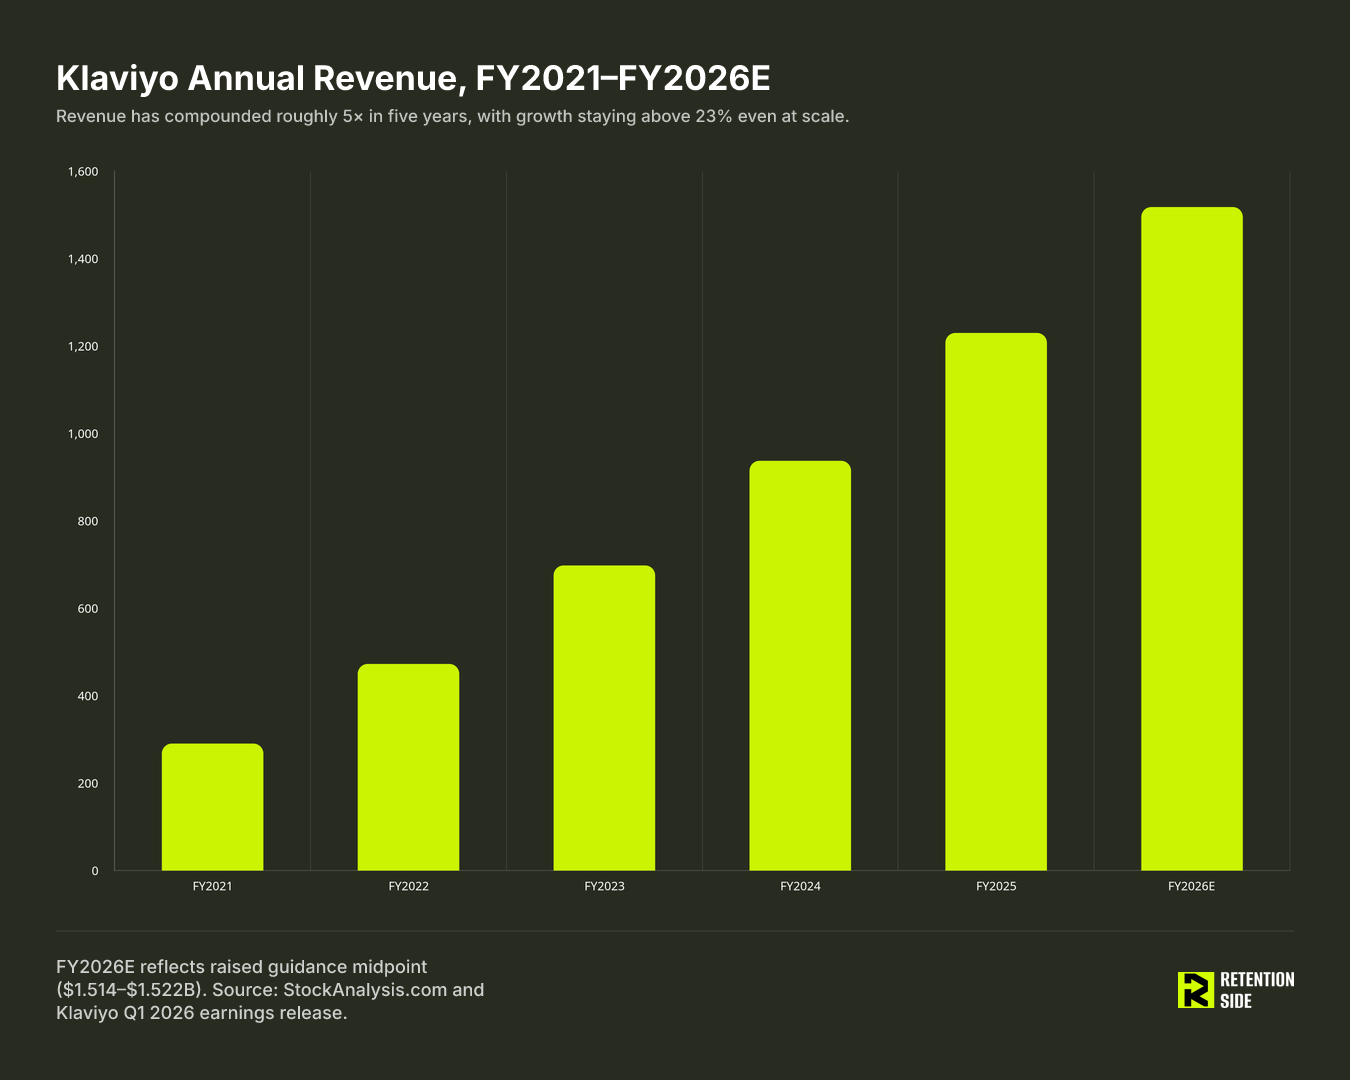Viewport: 1350px width, 1080px height.
Task: Select the FY2025 revenue bar
Action: (996, 602)
